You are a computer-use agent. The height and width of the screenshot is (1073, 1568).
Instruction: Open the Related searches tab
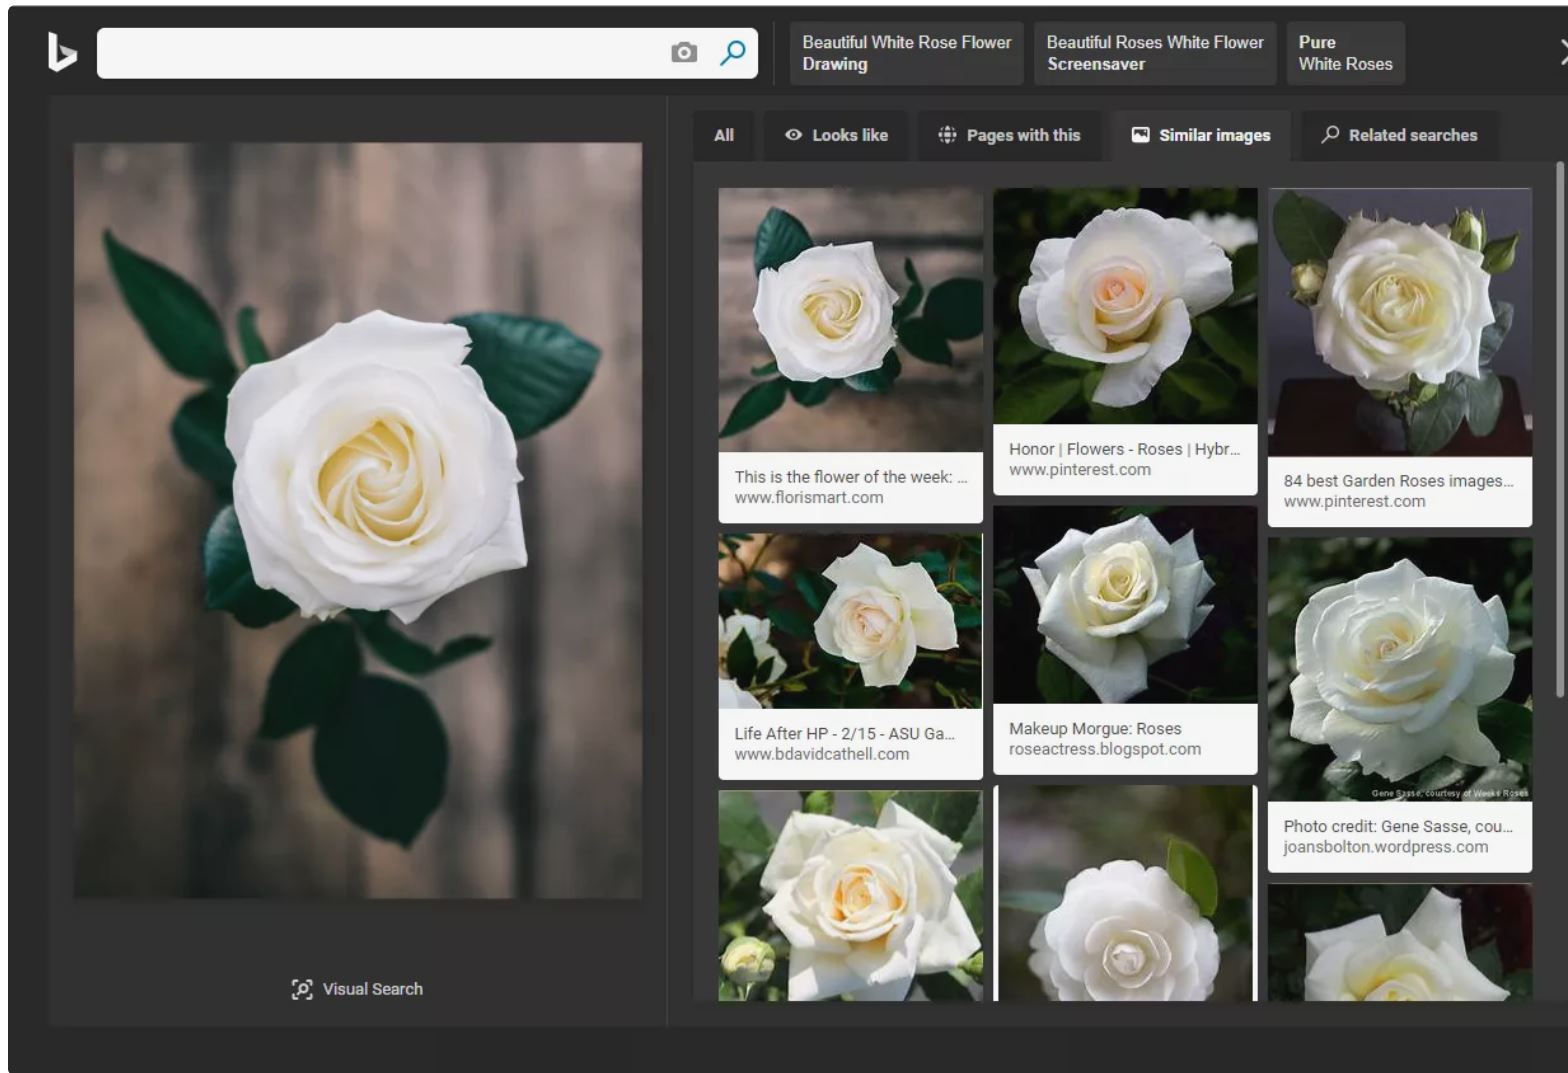tap(1399, 135)
